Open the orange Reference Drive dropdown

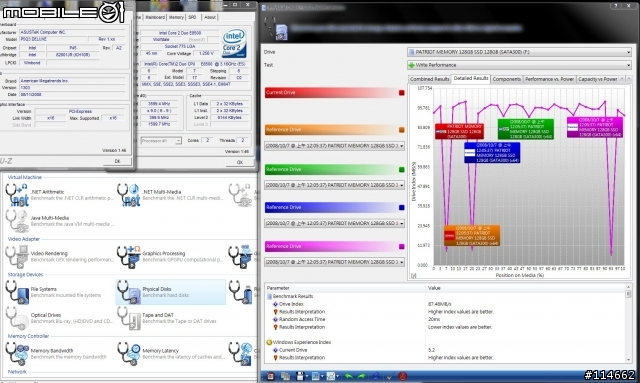pyautogui.click(x=334, y=146)
